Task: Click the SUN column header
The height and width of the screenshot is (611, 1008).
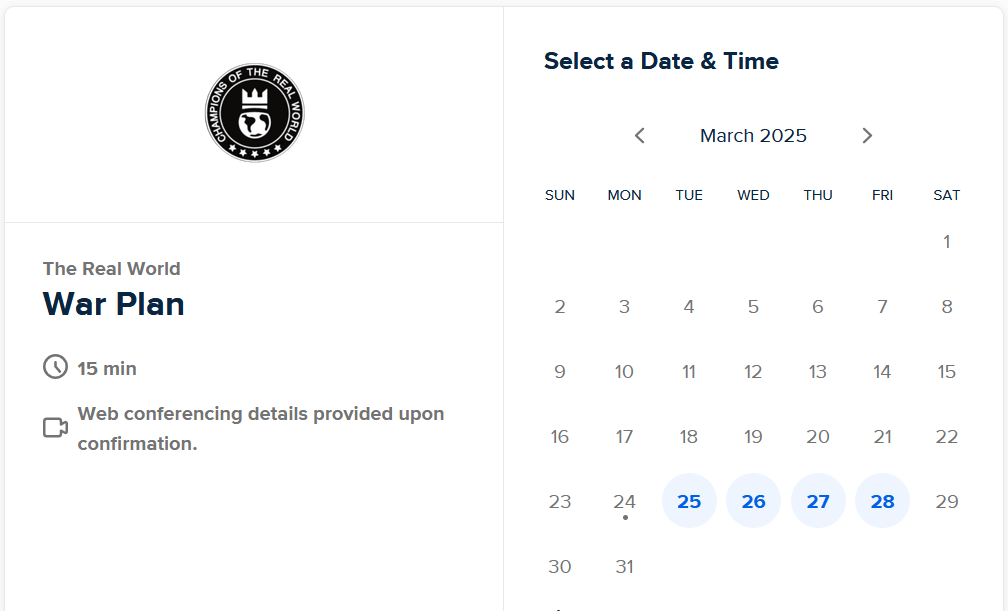Action: 560,195
